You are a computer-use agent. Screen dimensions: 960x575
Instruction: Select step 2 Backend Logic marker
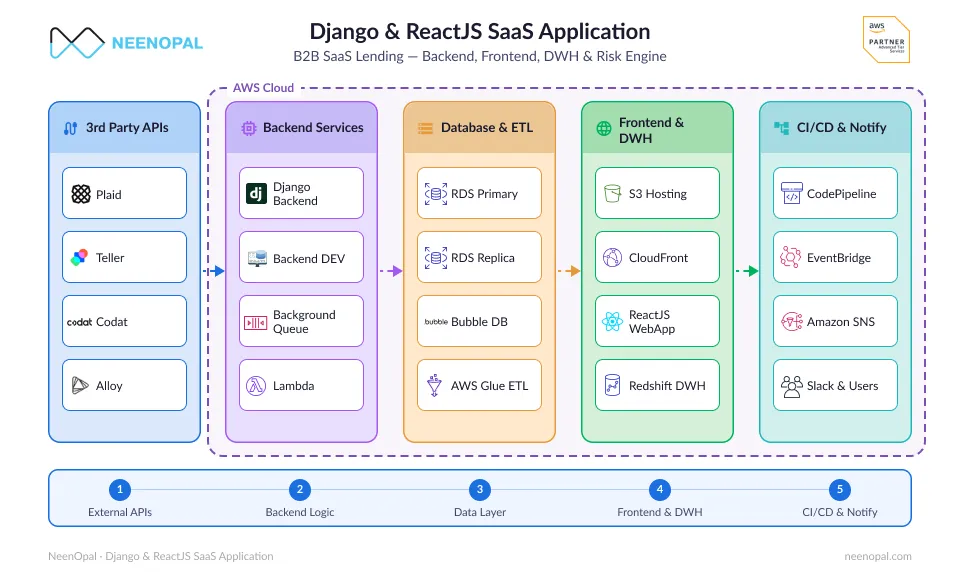click(x=300, y=489)
